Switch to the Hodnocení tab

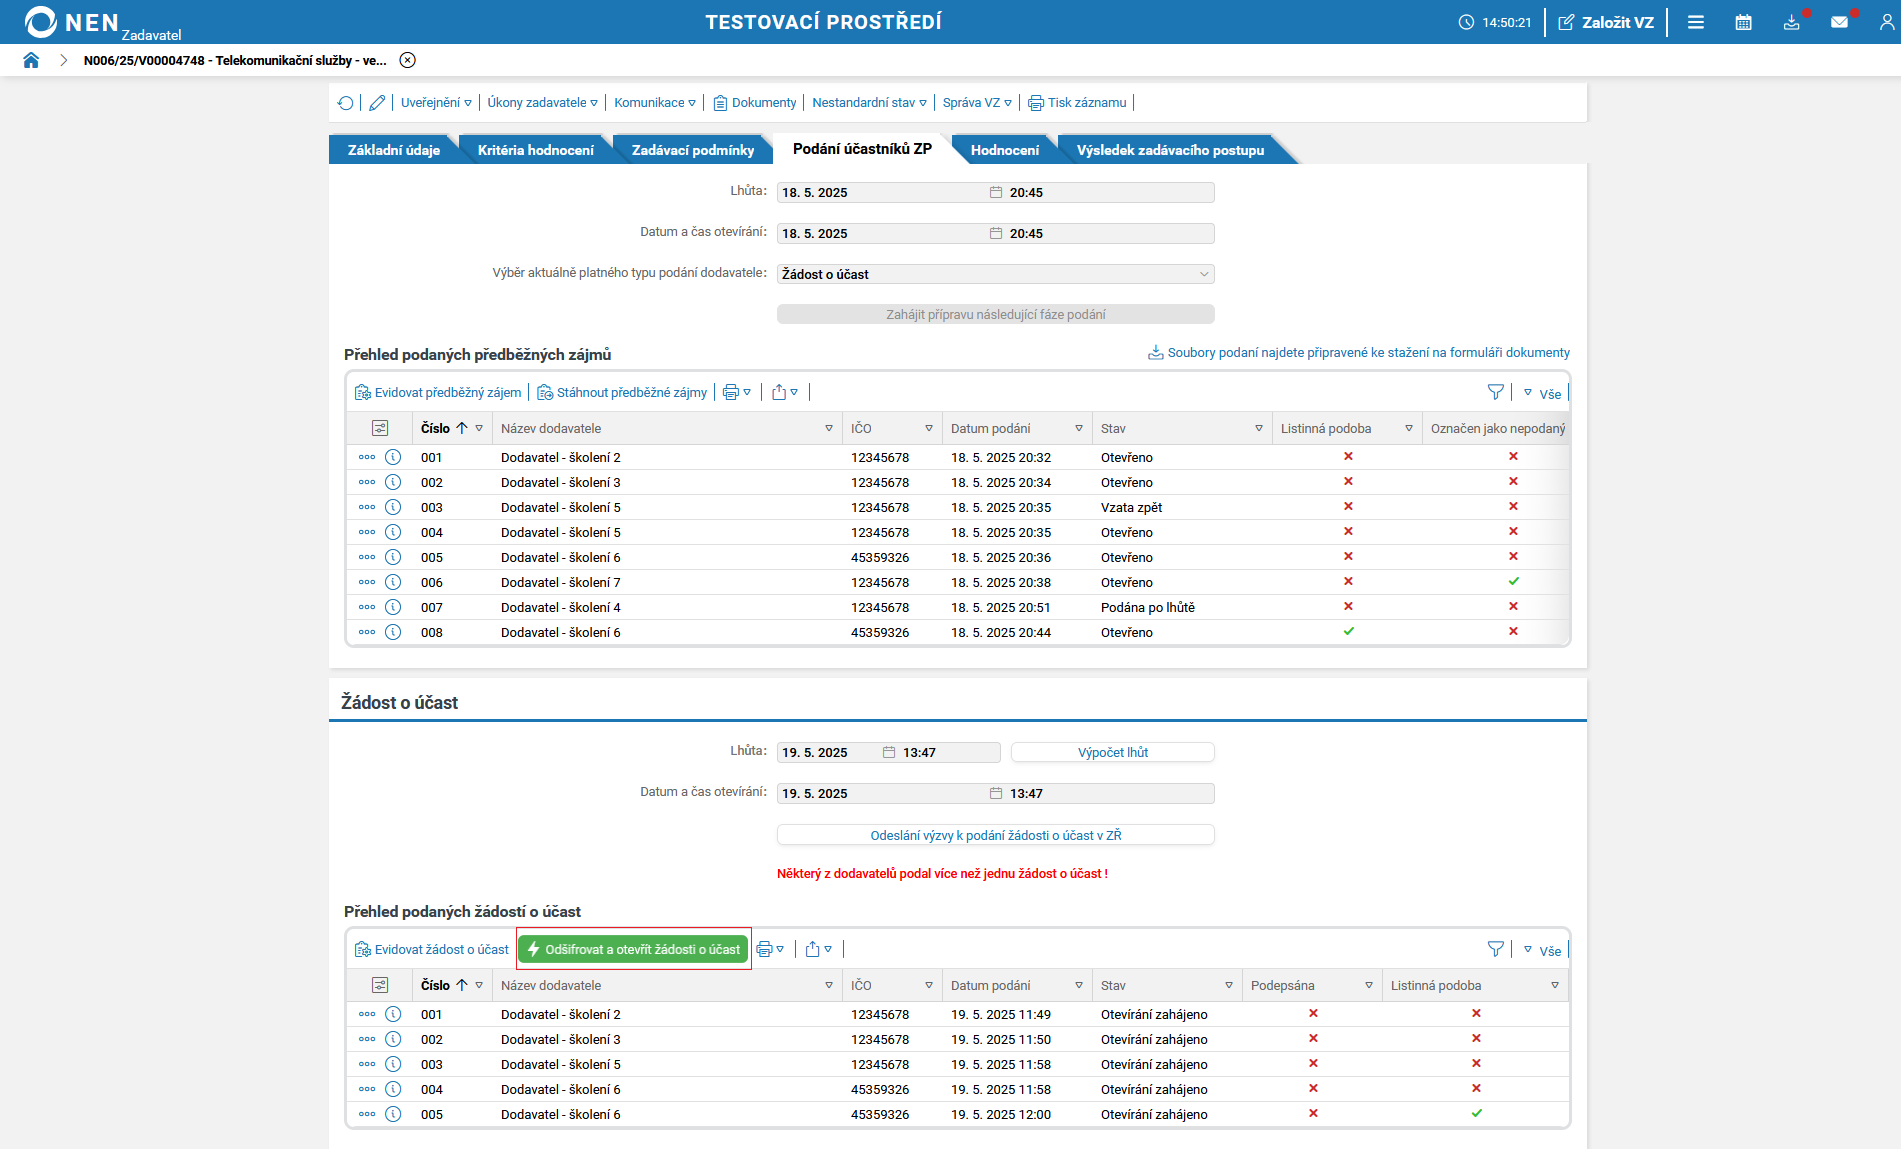pyautogui.click(x=1004, y=150)
